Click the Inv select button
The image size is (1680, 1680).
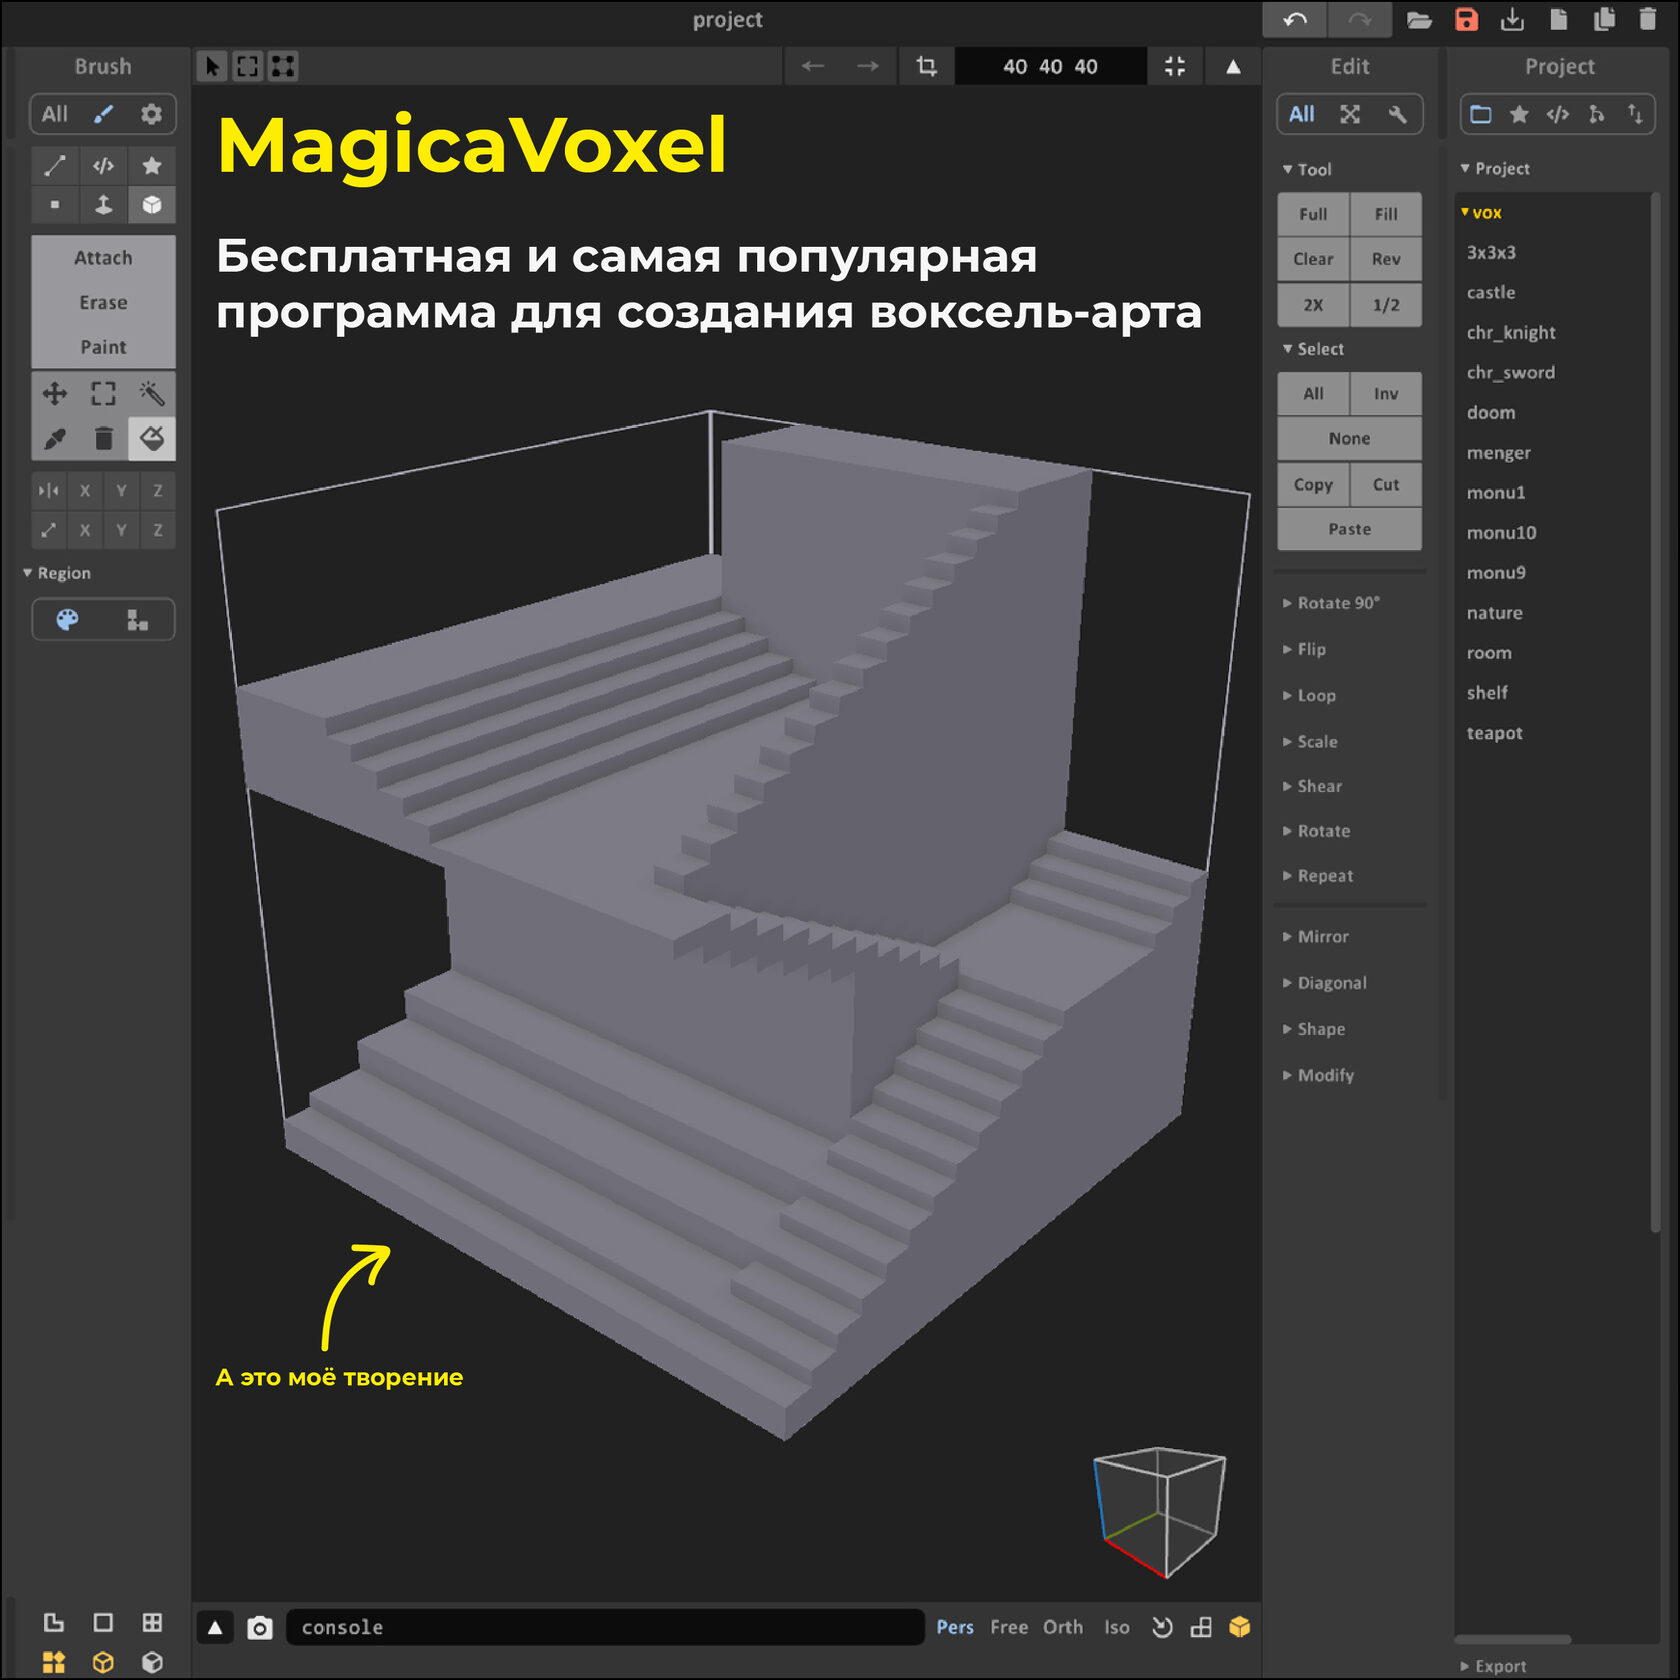pyautogui.click(x=1386, y=394)
